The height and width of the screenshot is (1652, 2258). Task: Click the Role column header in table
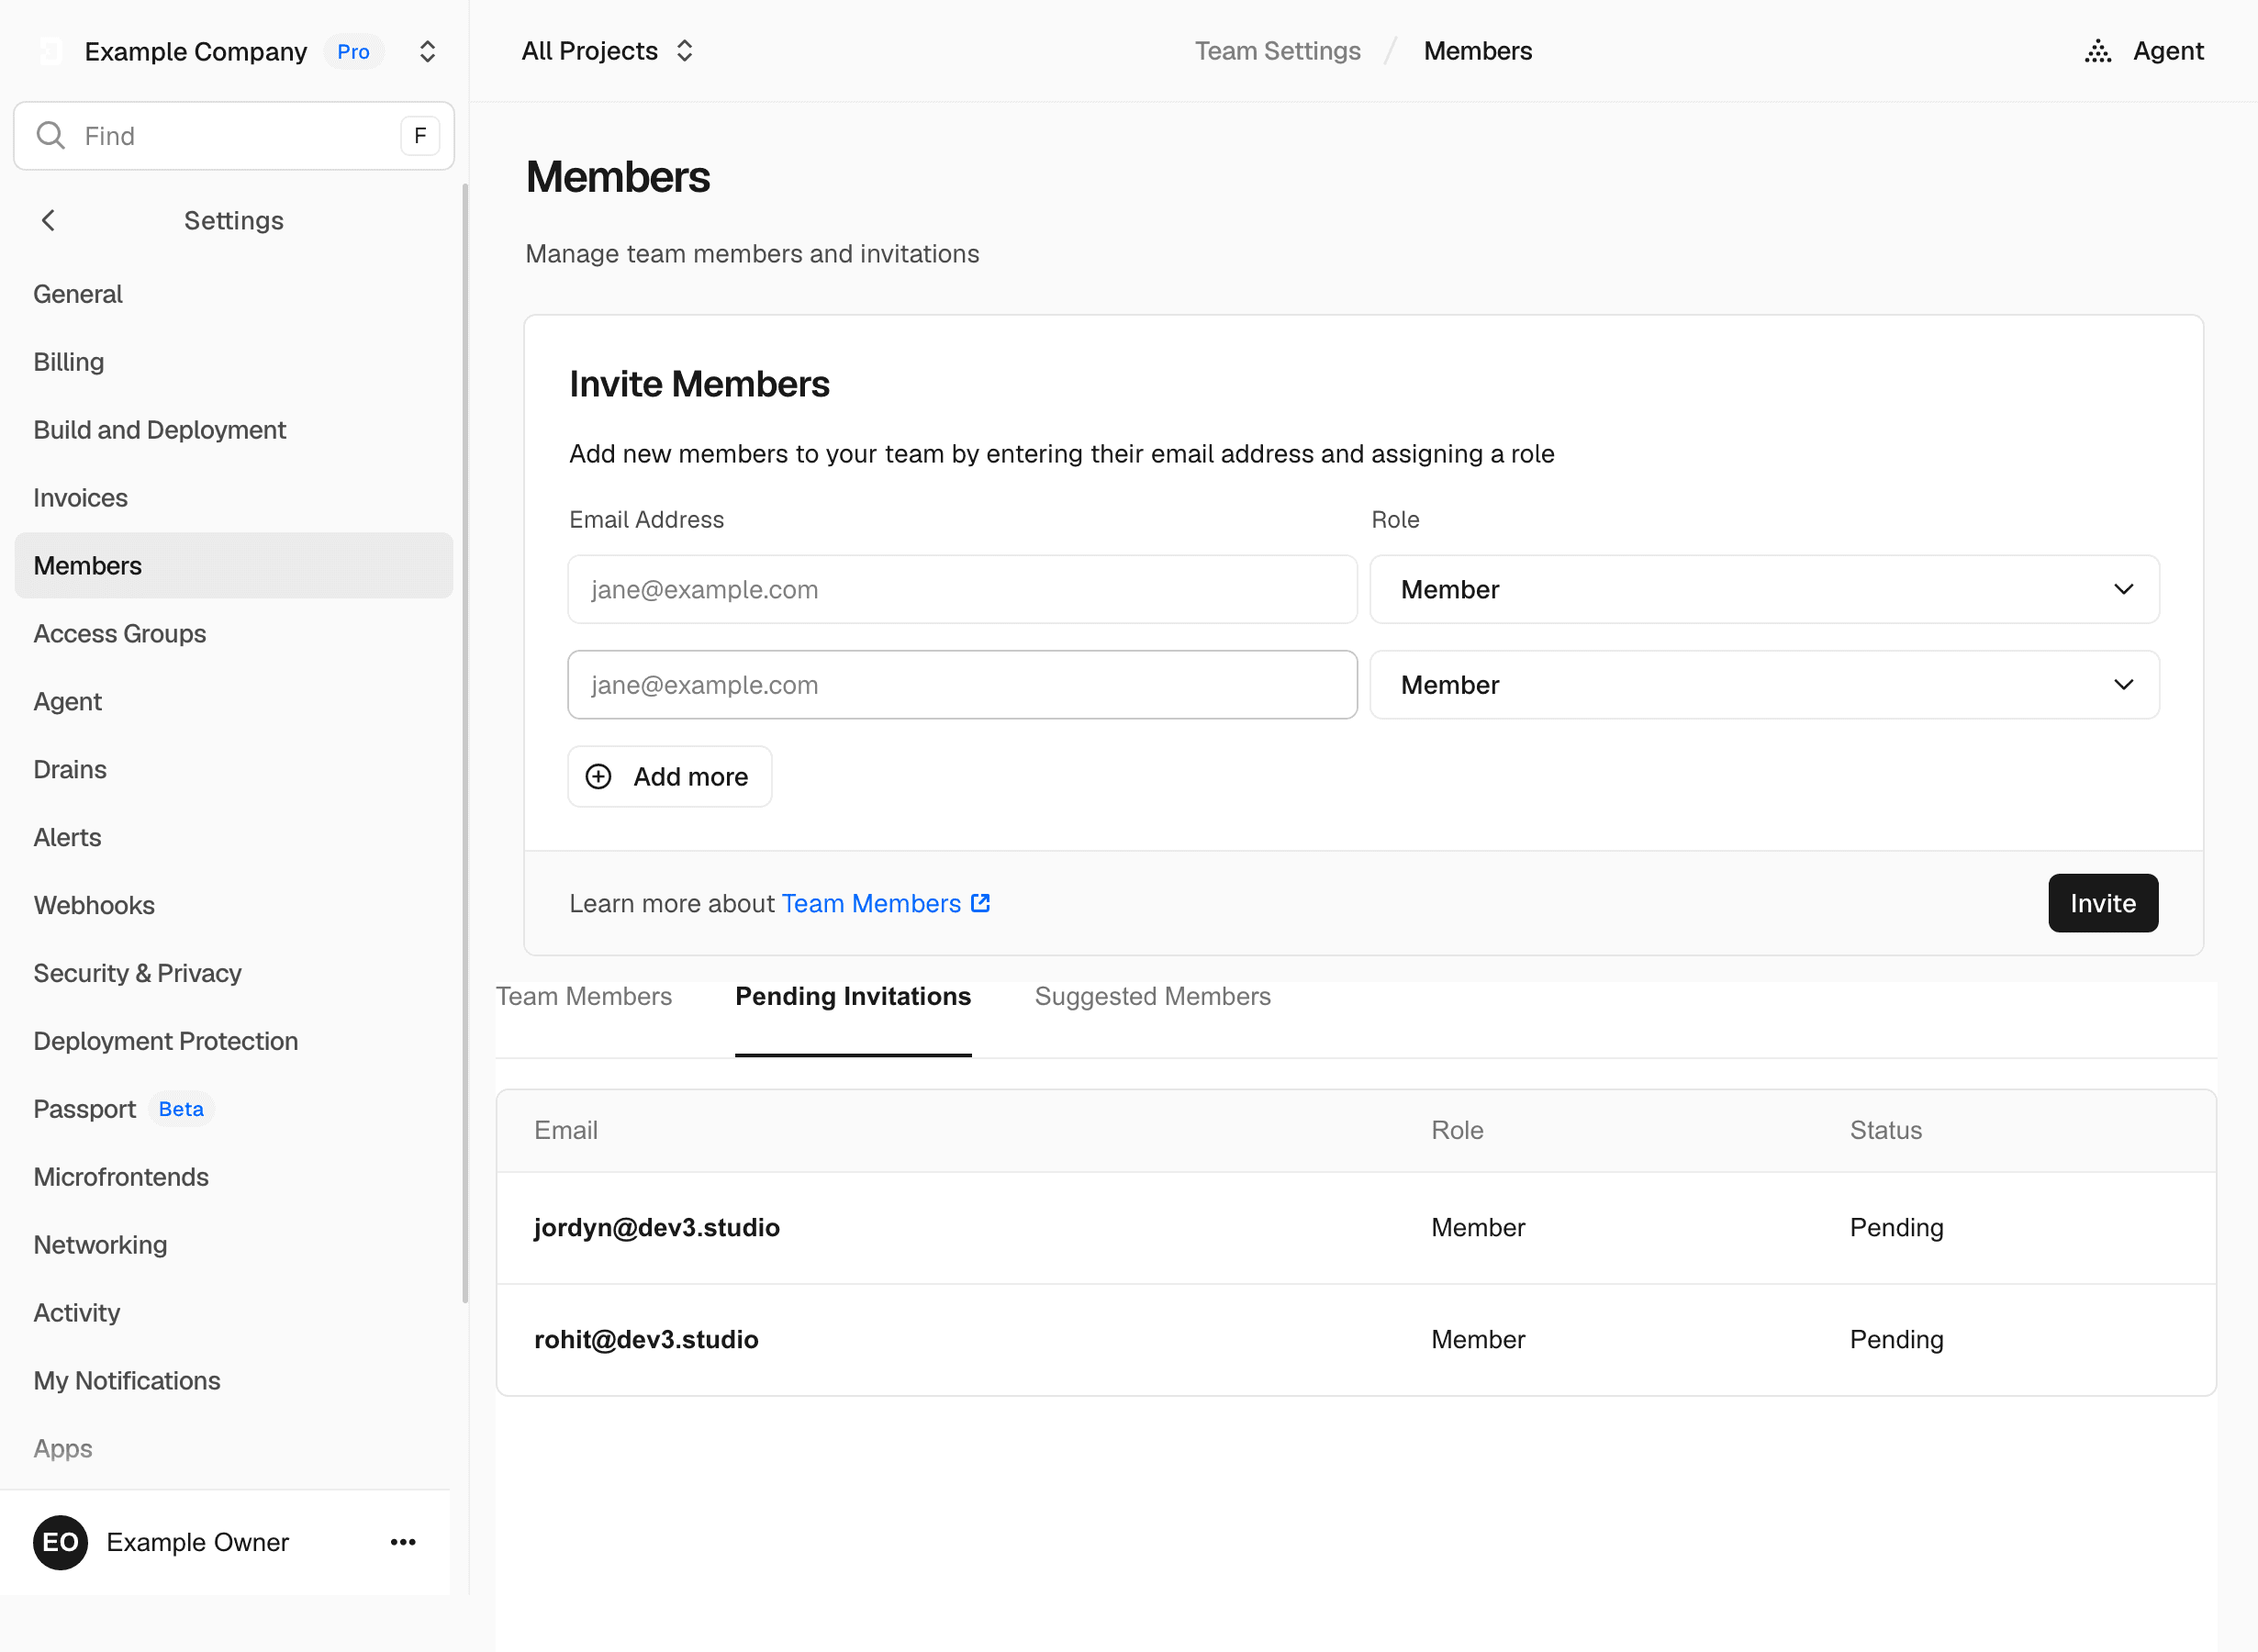1457,1130
